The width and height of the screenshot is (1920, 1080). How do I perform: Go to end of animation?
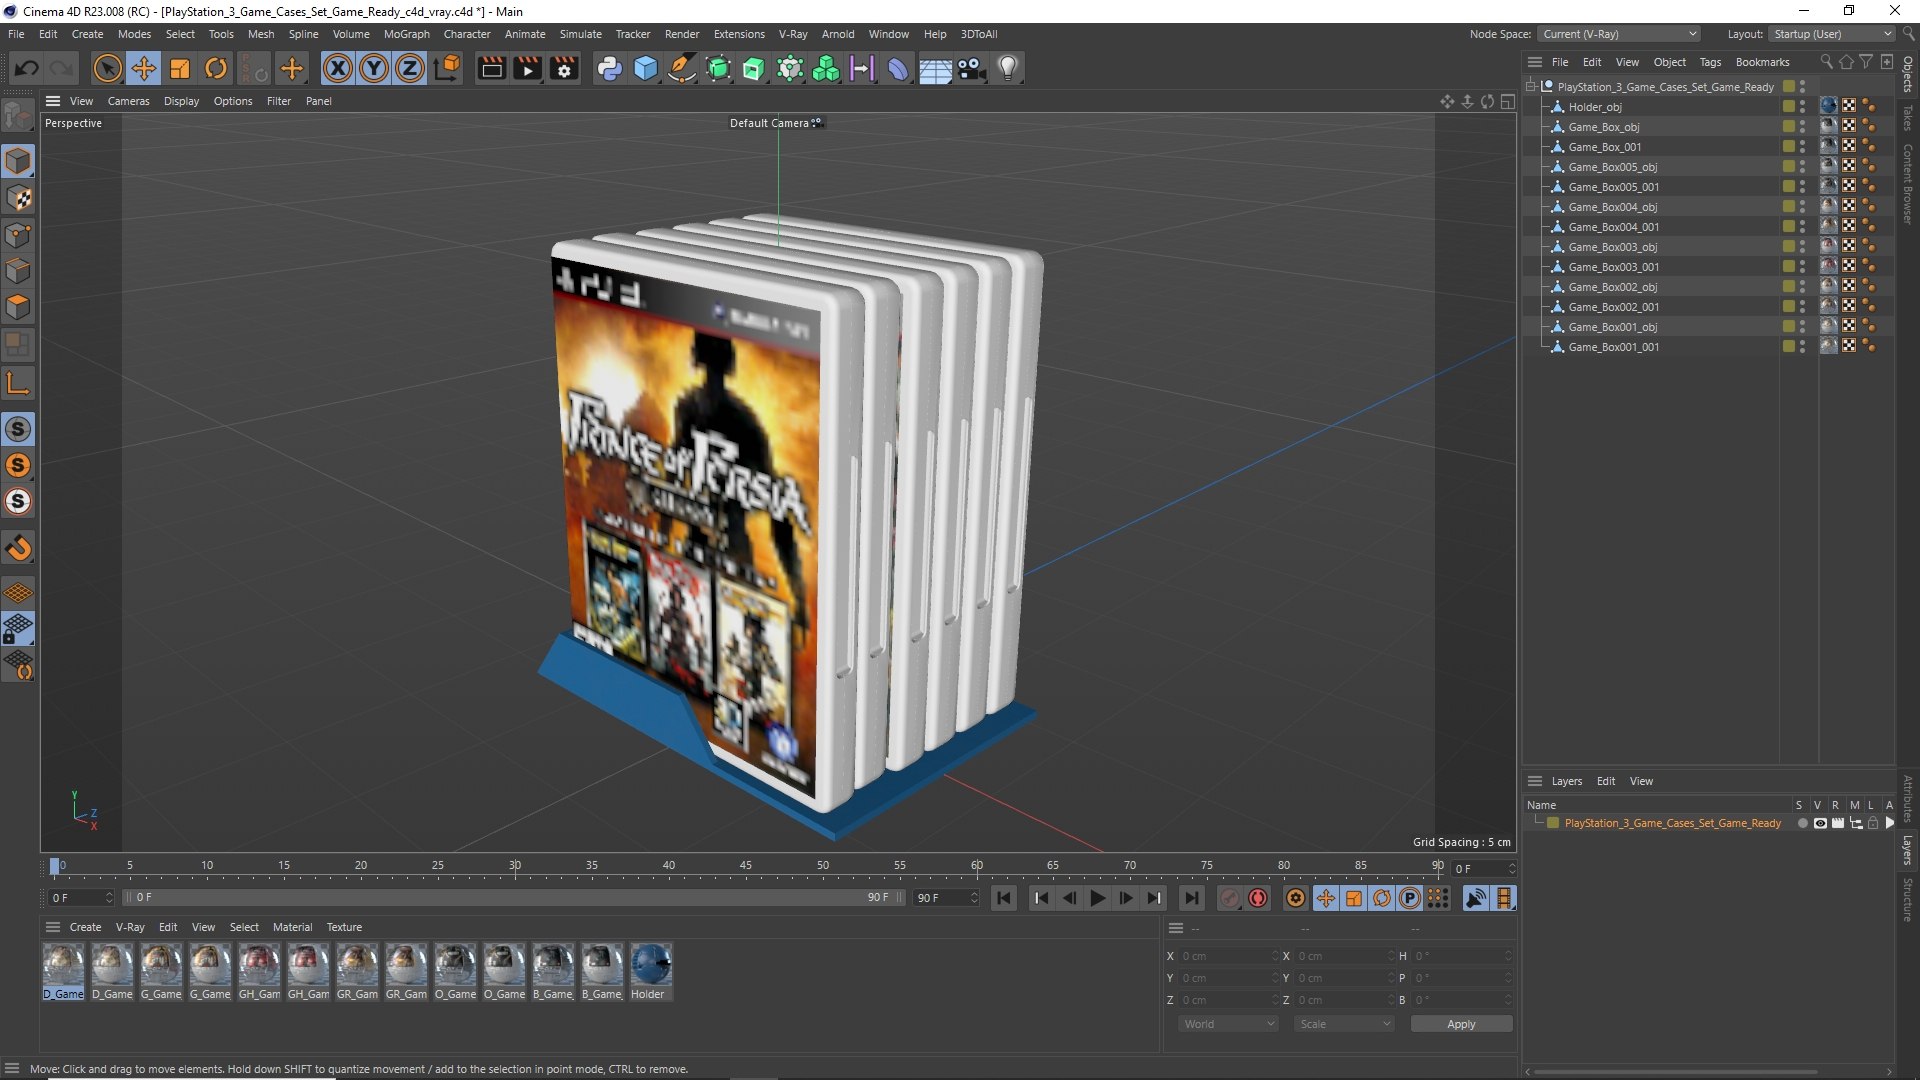click(1191, 898)
